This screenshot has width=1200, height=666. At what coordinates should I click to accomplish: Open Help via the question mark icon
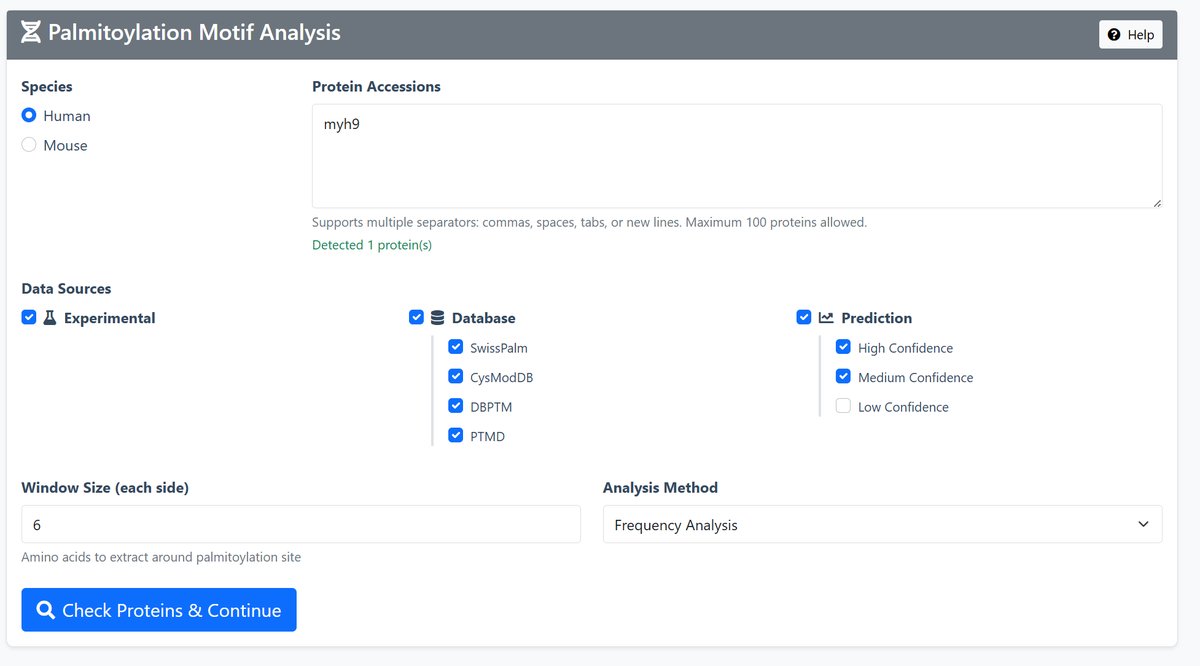click(x=1113, y=33)
